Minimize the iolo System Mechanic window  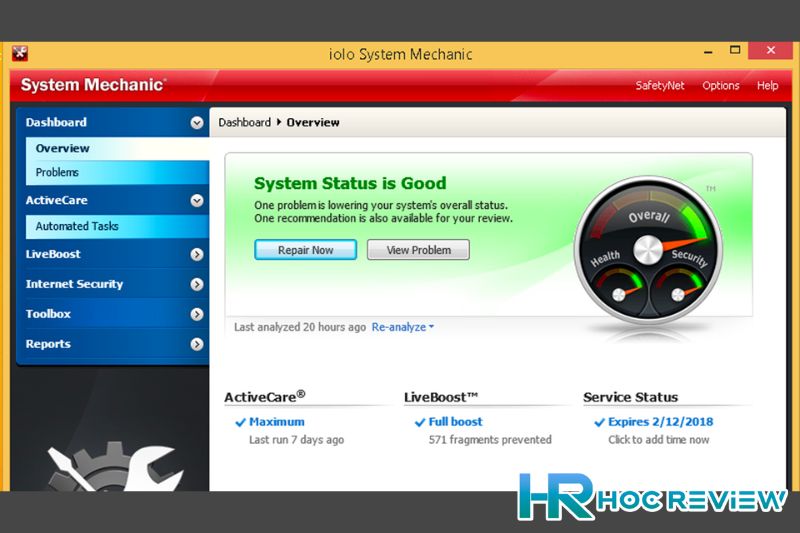click(x=708, y=52)
